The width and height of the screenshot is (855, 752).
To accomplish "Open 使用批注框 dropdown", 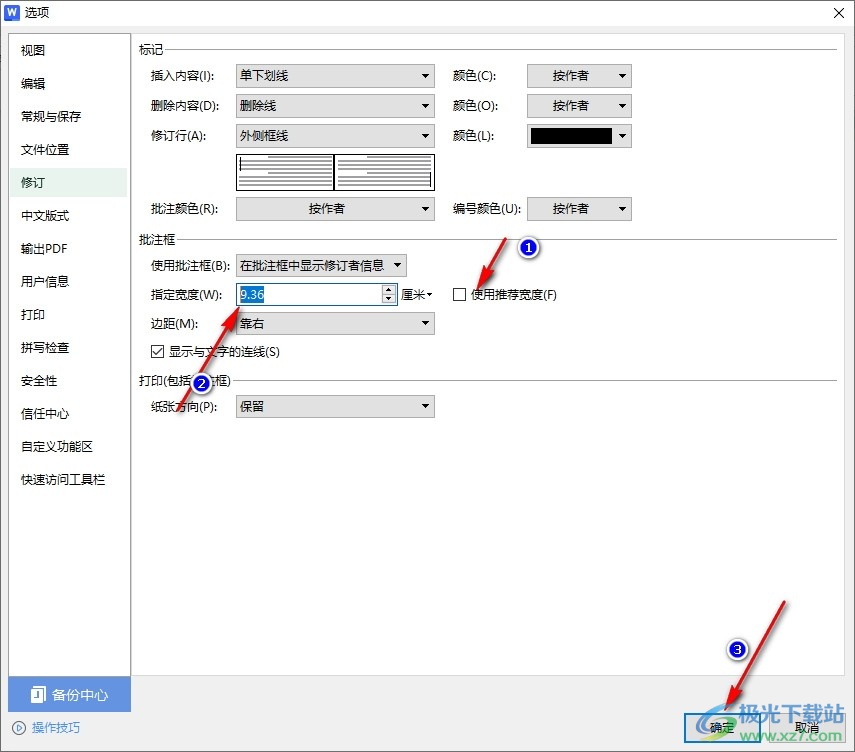I will (321, 266).
